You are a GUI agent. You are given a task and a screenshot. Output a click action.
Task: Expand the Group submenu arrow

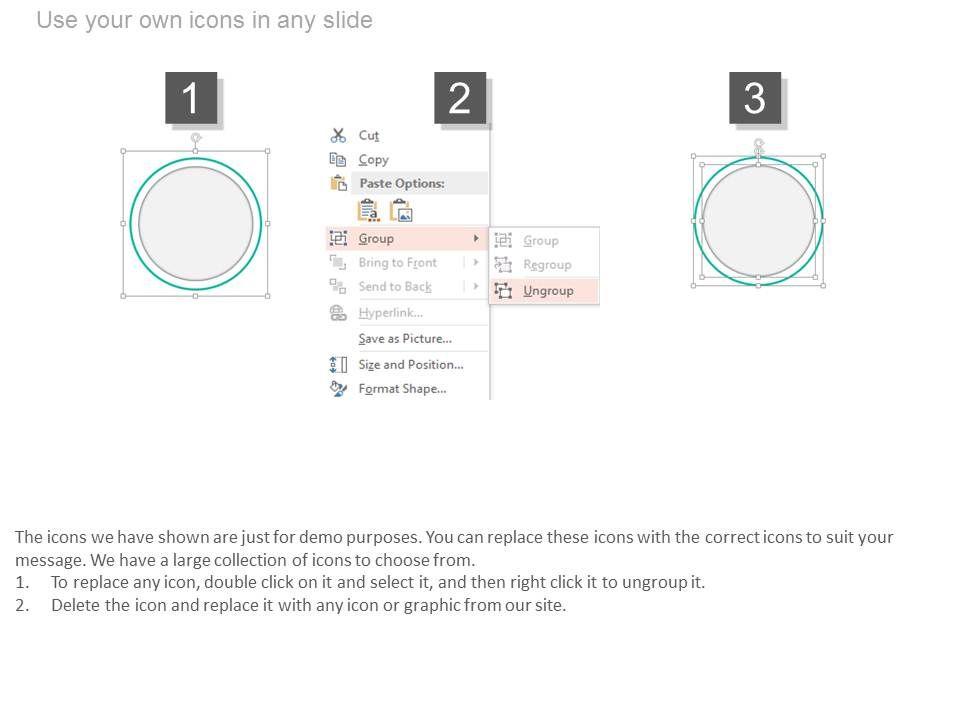(x=476, y=238)
